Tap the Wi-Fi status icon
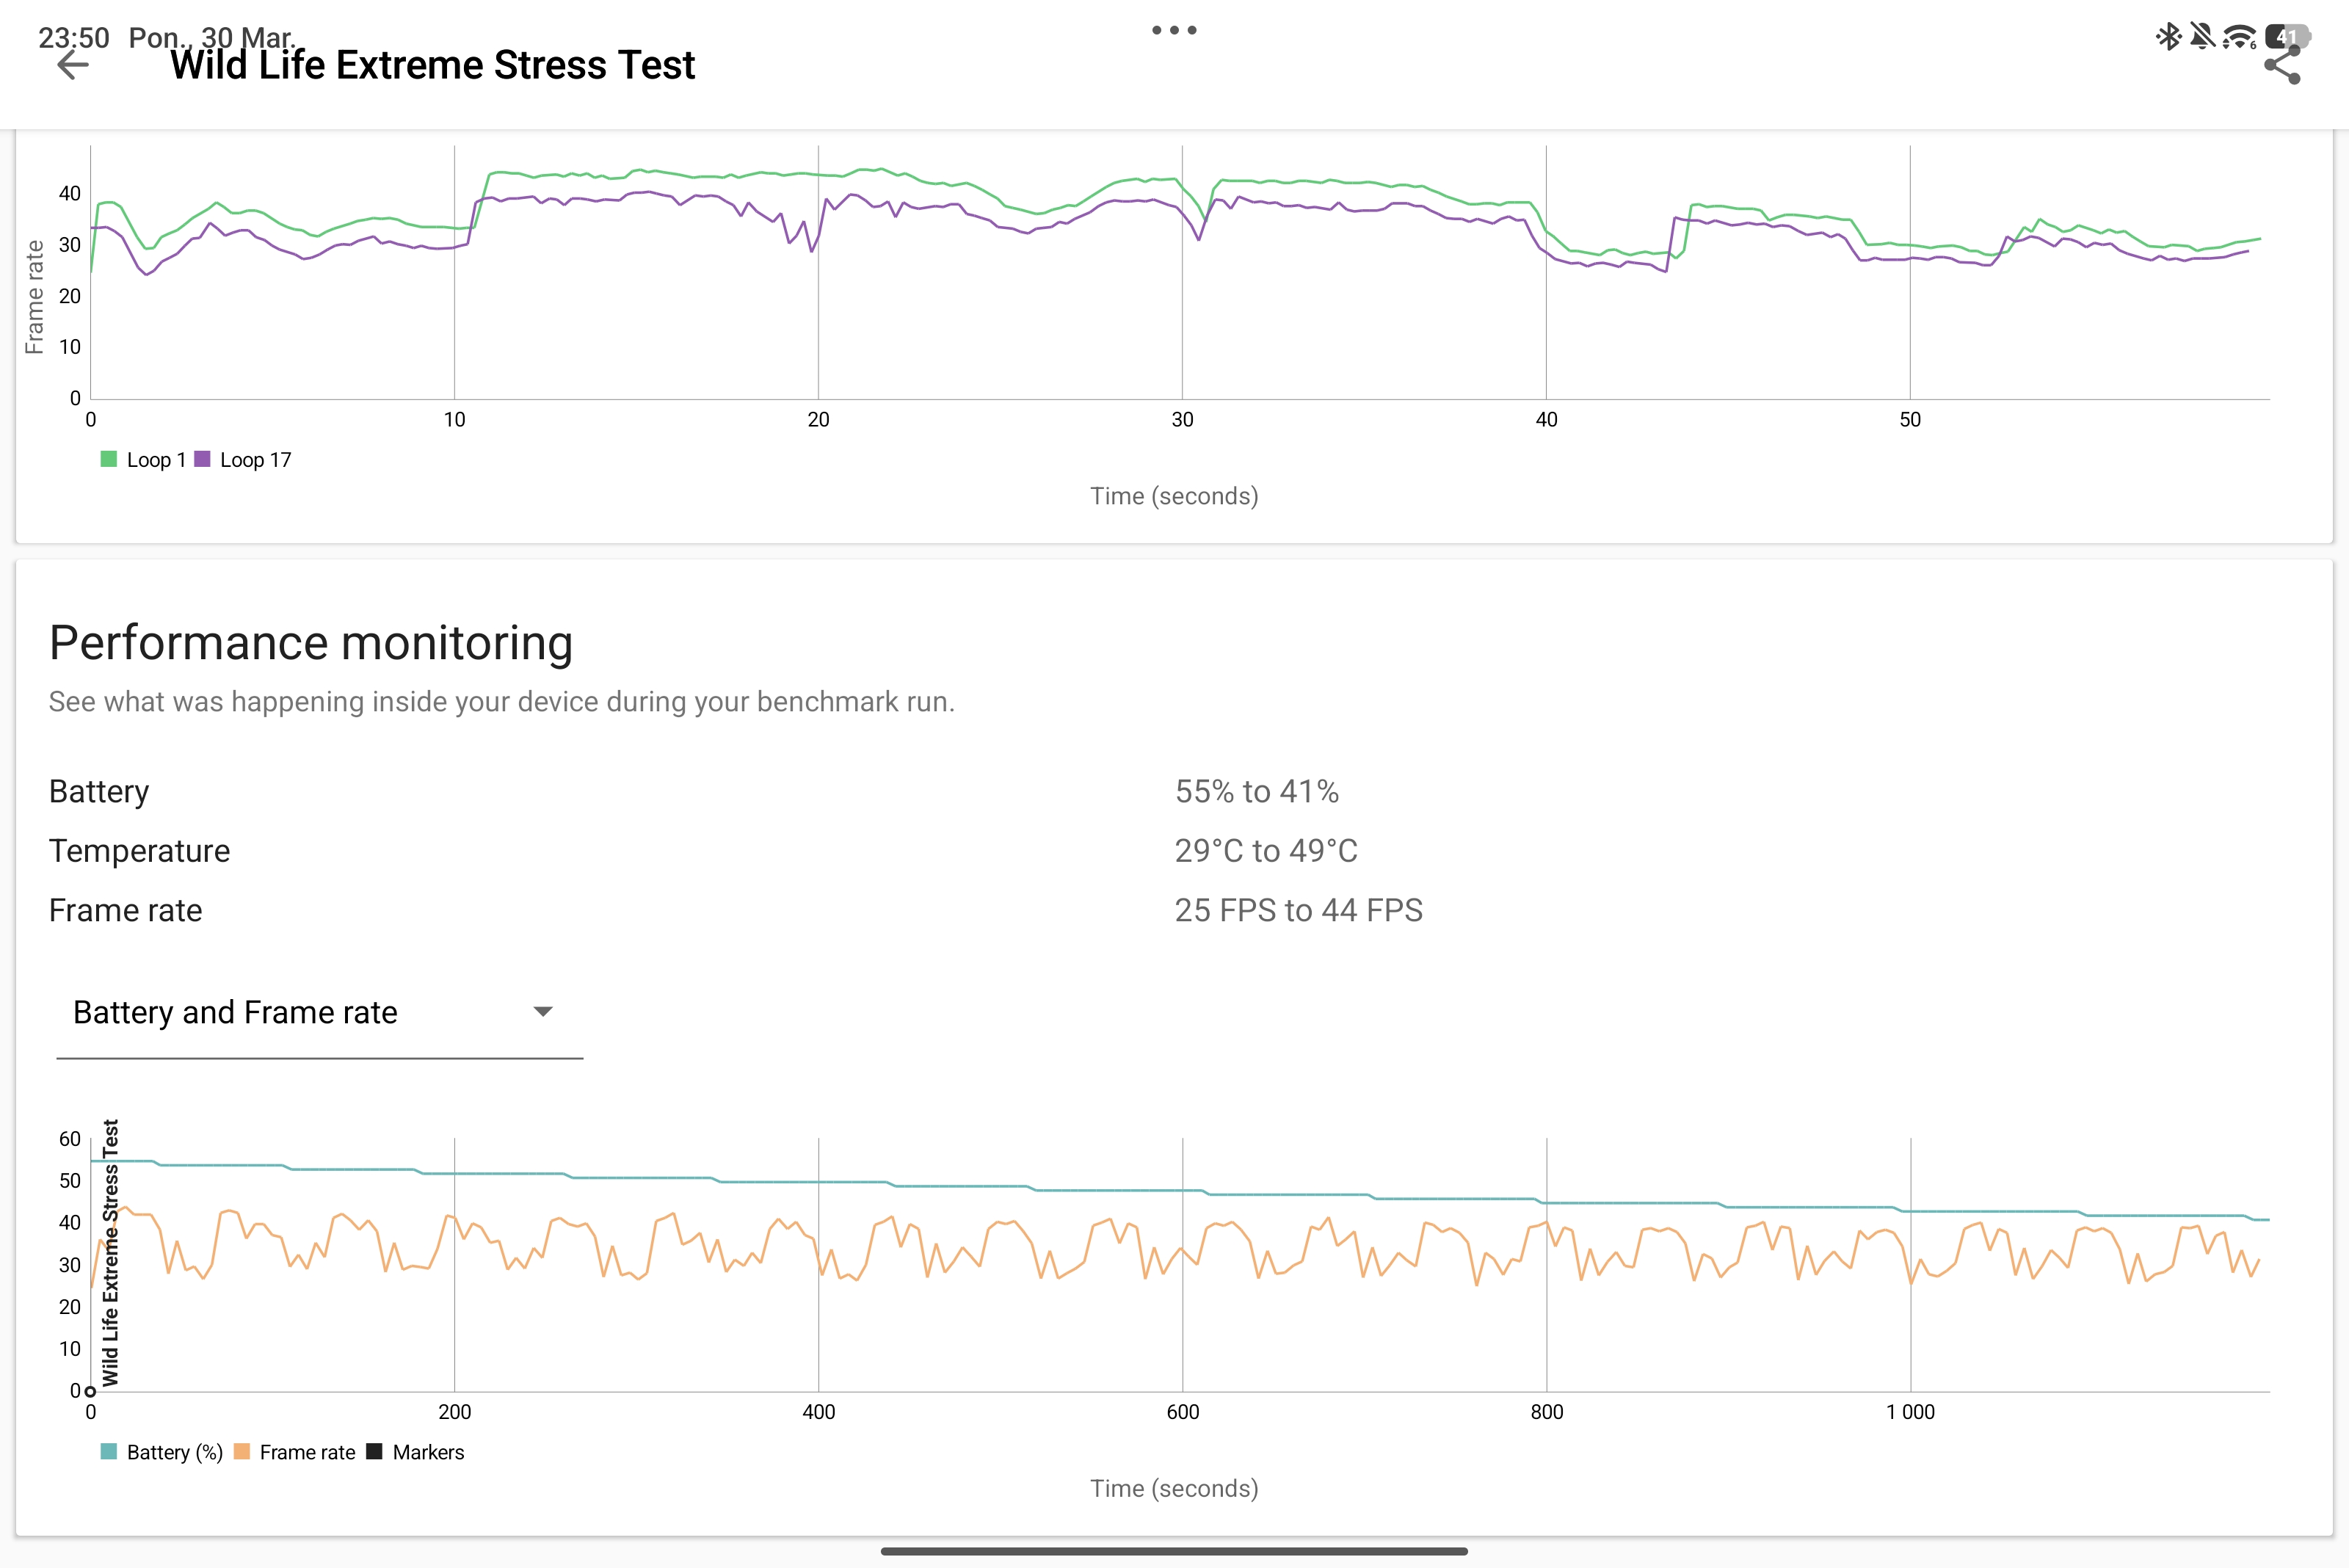Screen dimensions: 2349x1568 [x=2239, y=37]
